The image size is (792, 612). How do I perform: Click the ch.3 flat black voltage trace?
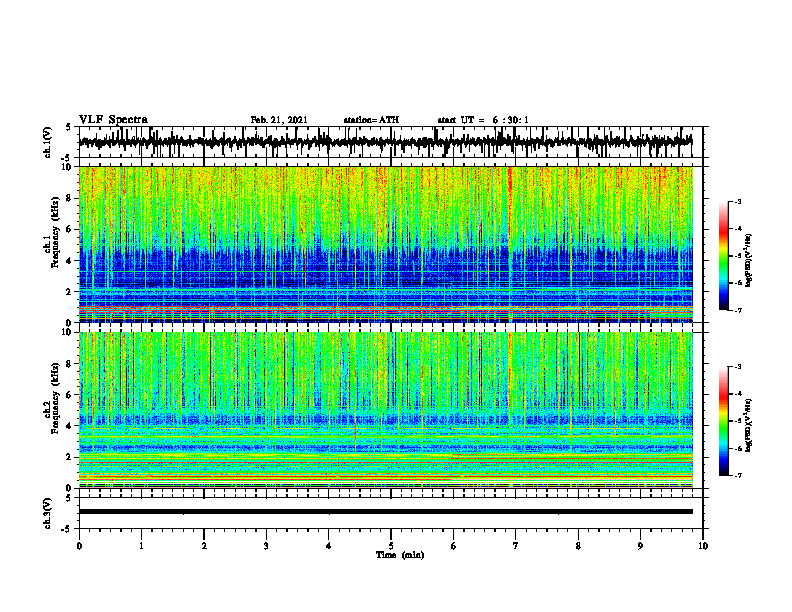pyautogui.click(x=386, y=512)
